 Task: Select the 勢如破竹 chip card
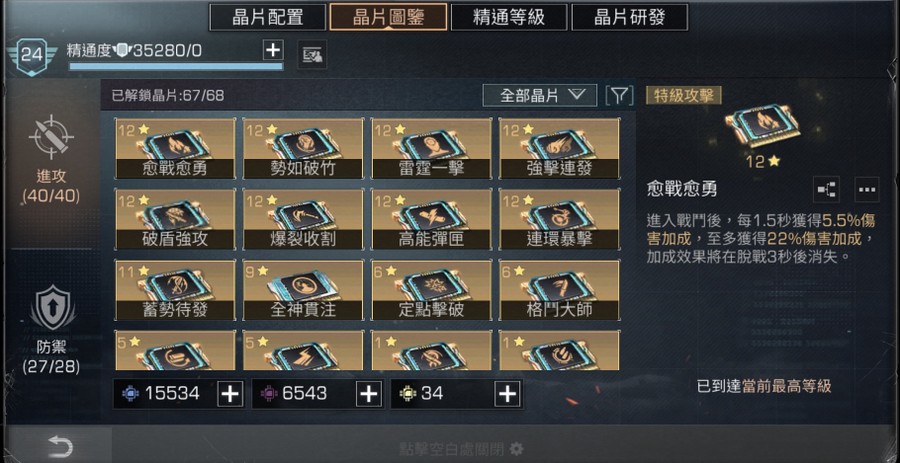point(303,149)
